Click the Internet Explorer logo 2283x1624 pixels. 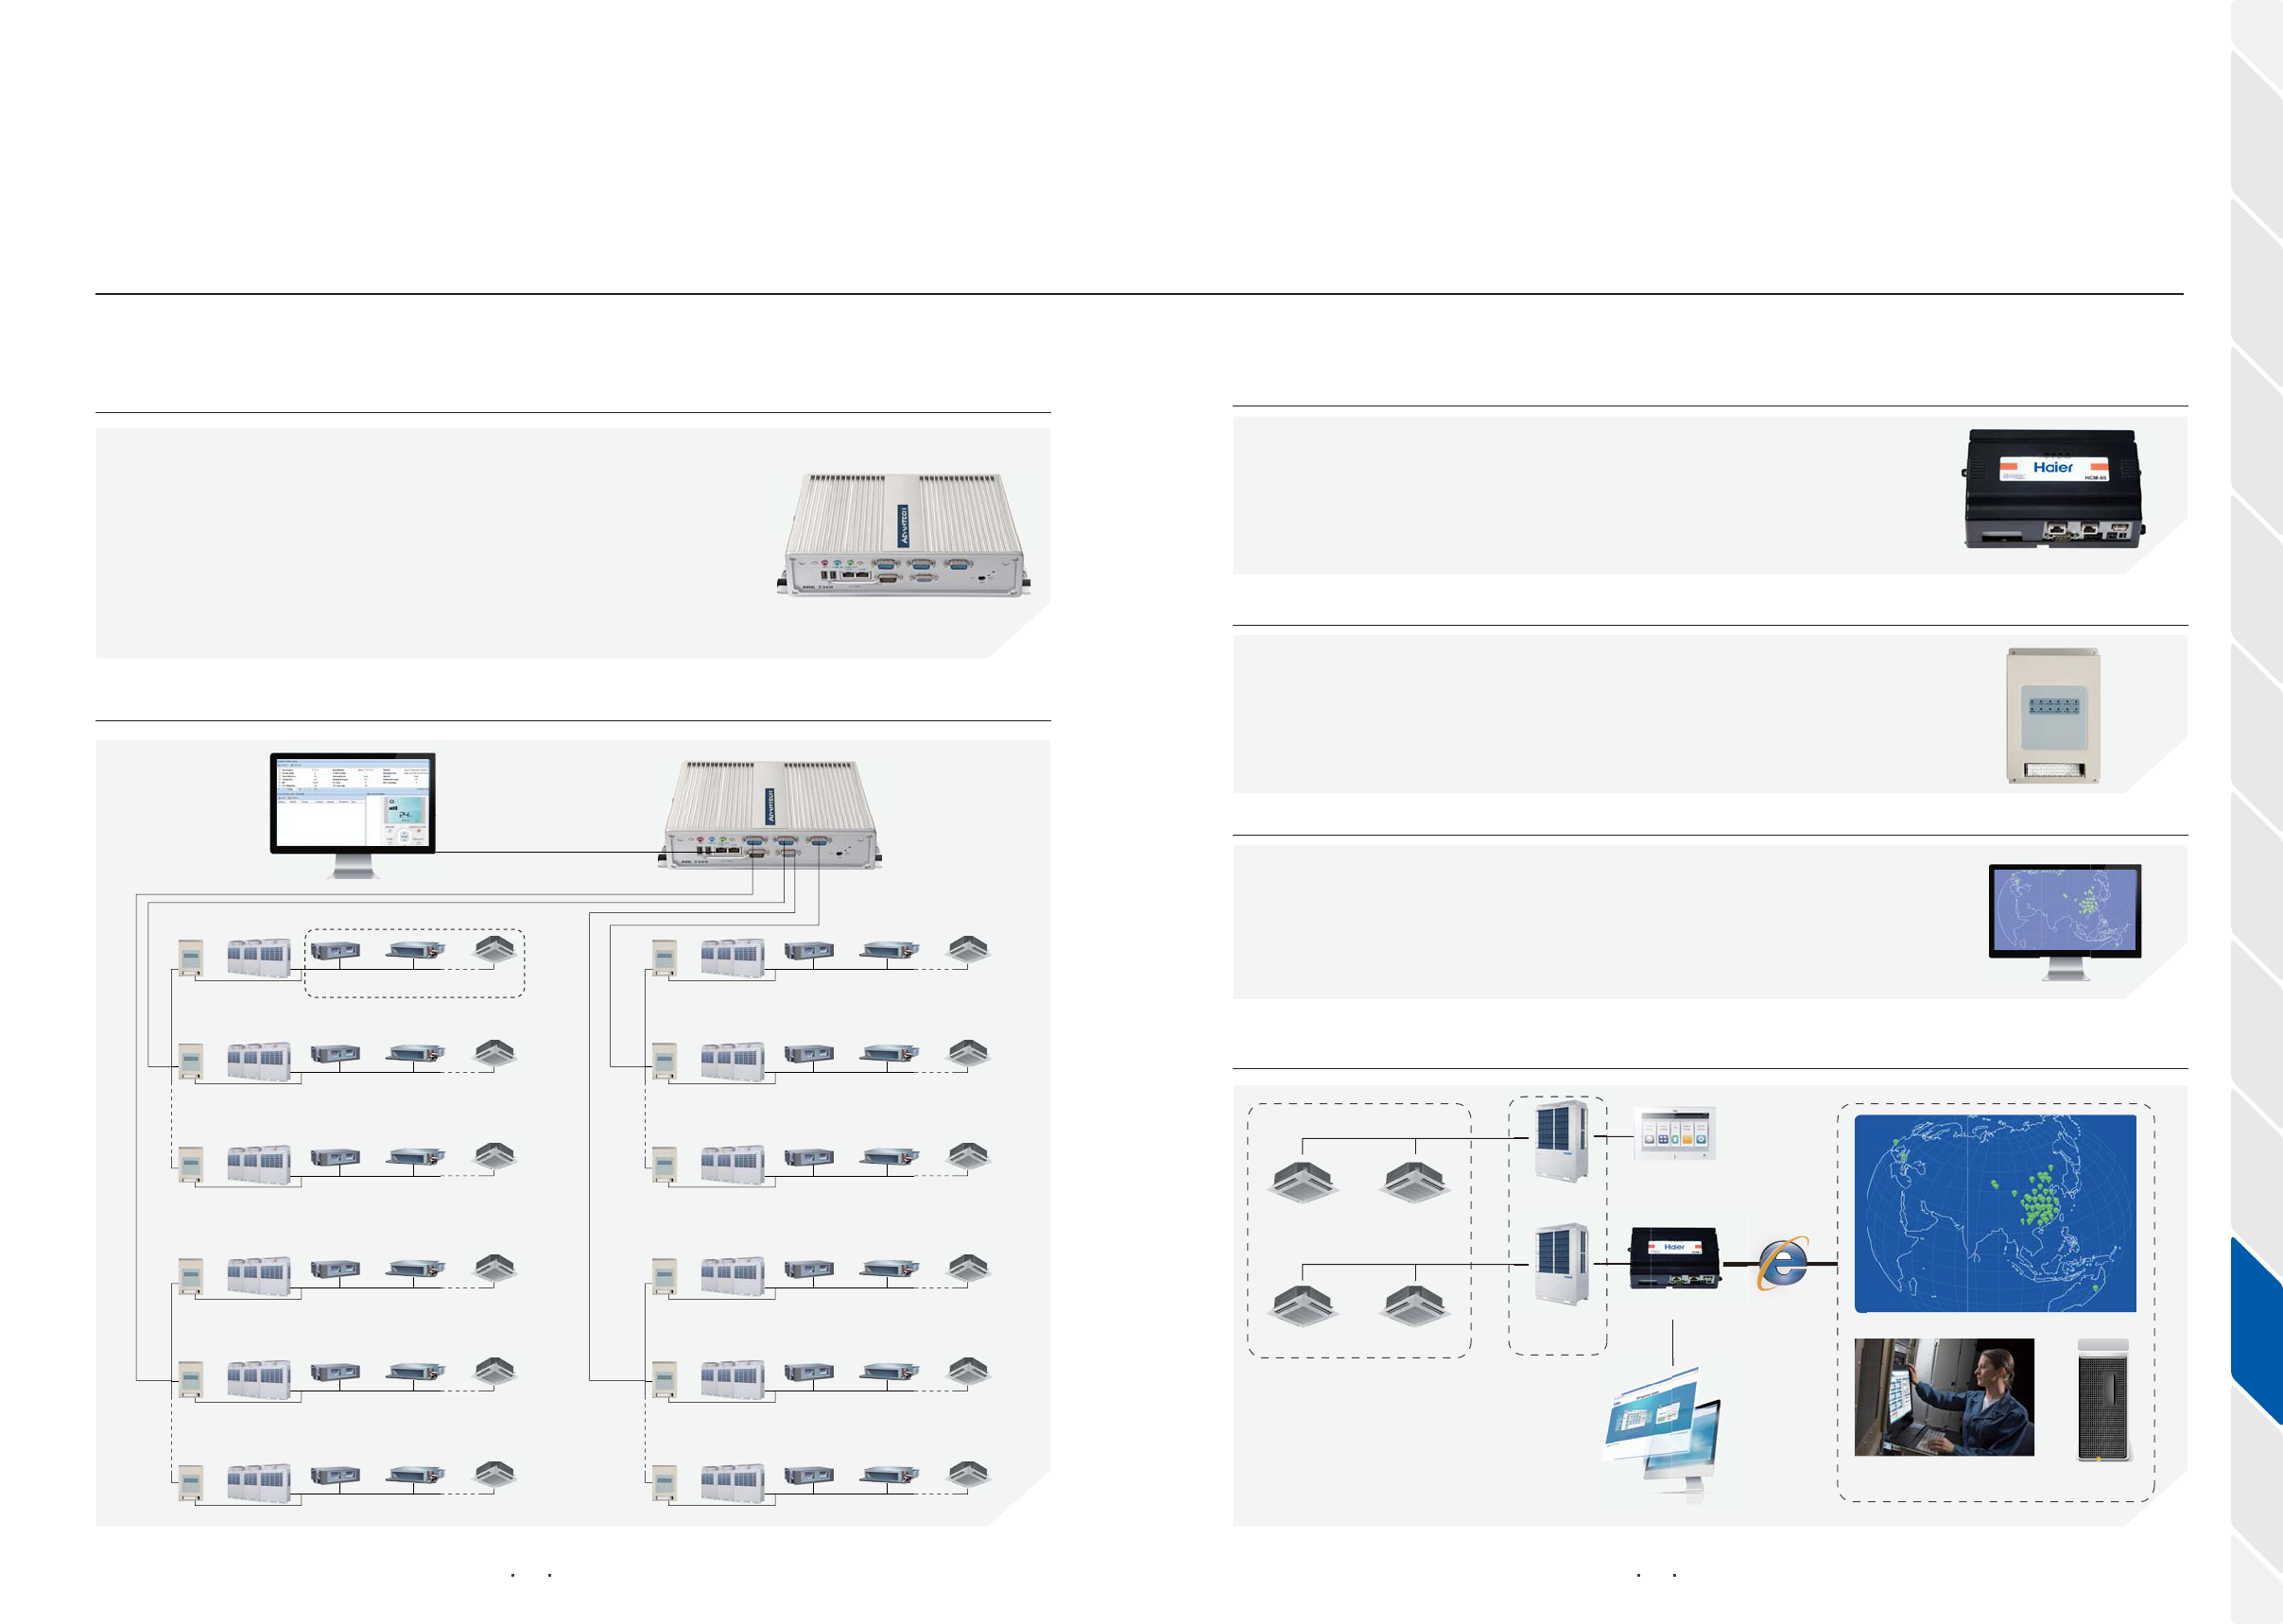pos(1783,1263)
